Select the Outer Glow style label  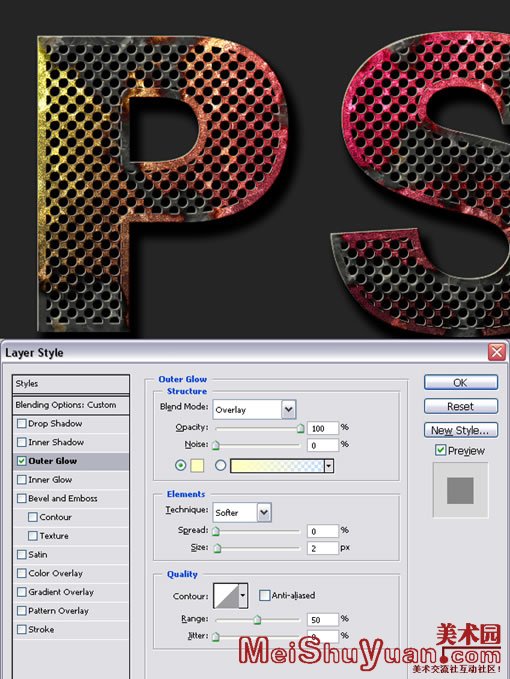pyautogui.click(x=53, y=461)
